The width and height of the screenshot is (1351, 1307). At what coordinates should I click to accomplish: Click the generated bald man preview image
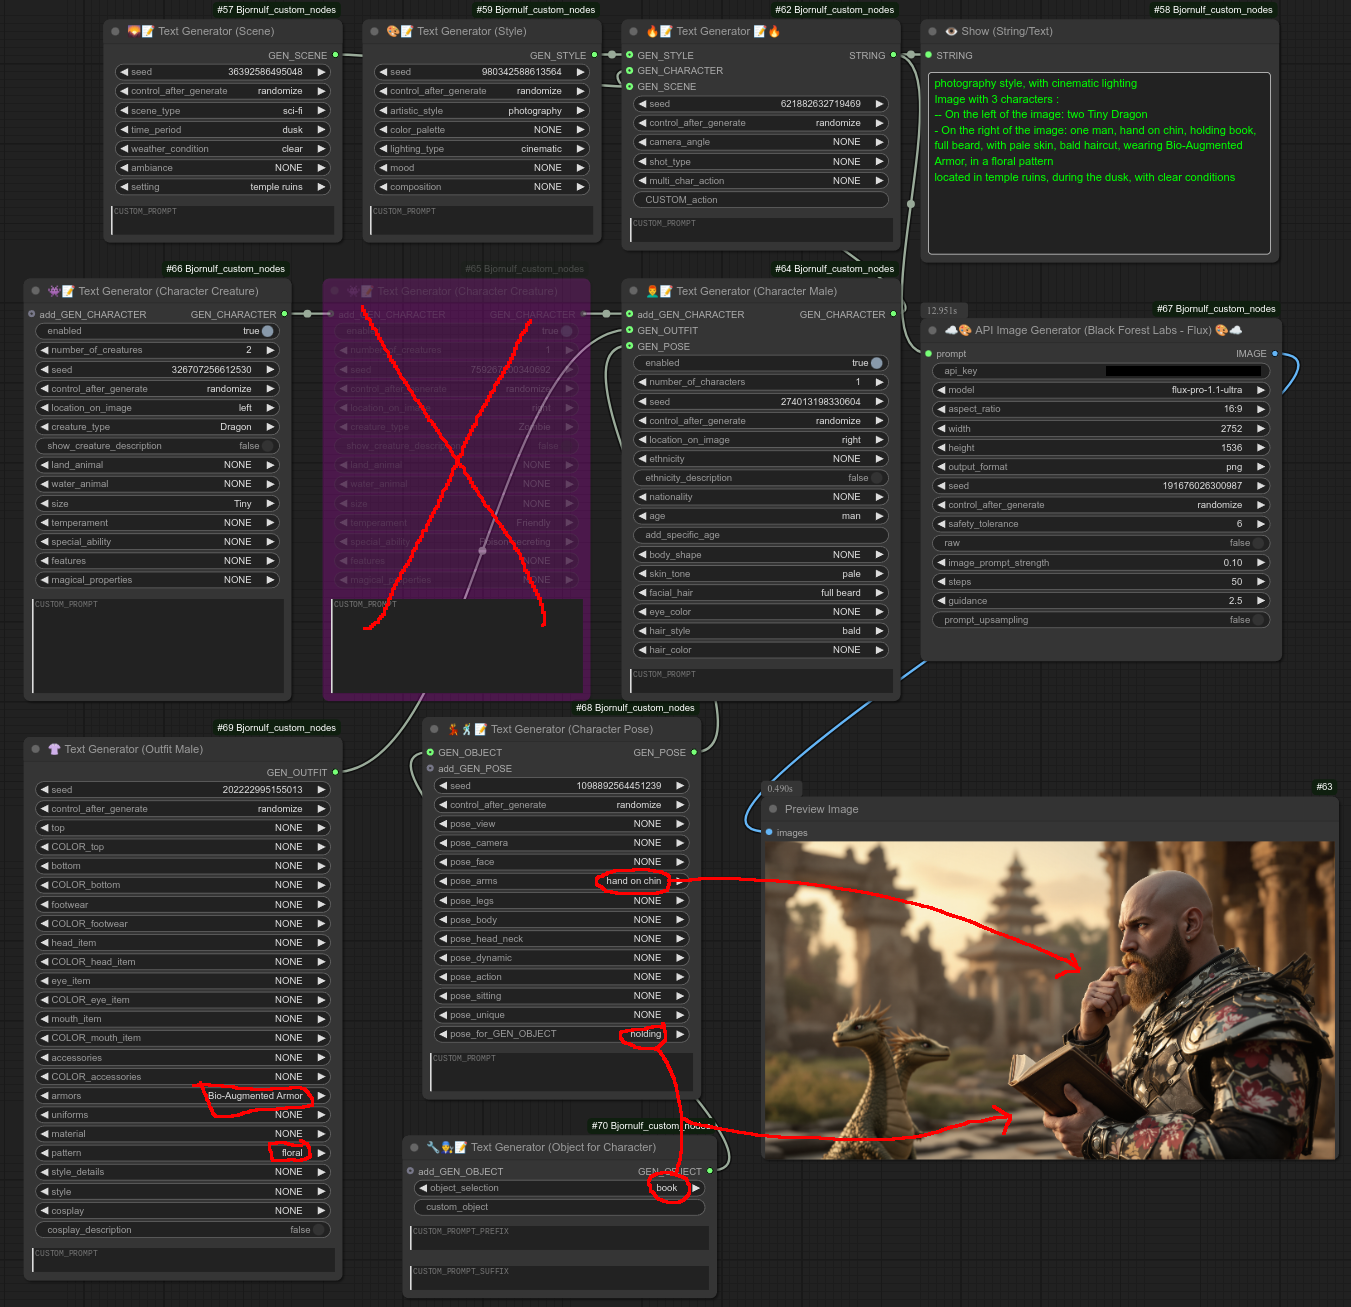(x=1049, y=1000)
